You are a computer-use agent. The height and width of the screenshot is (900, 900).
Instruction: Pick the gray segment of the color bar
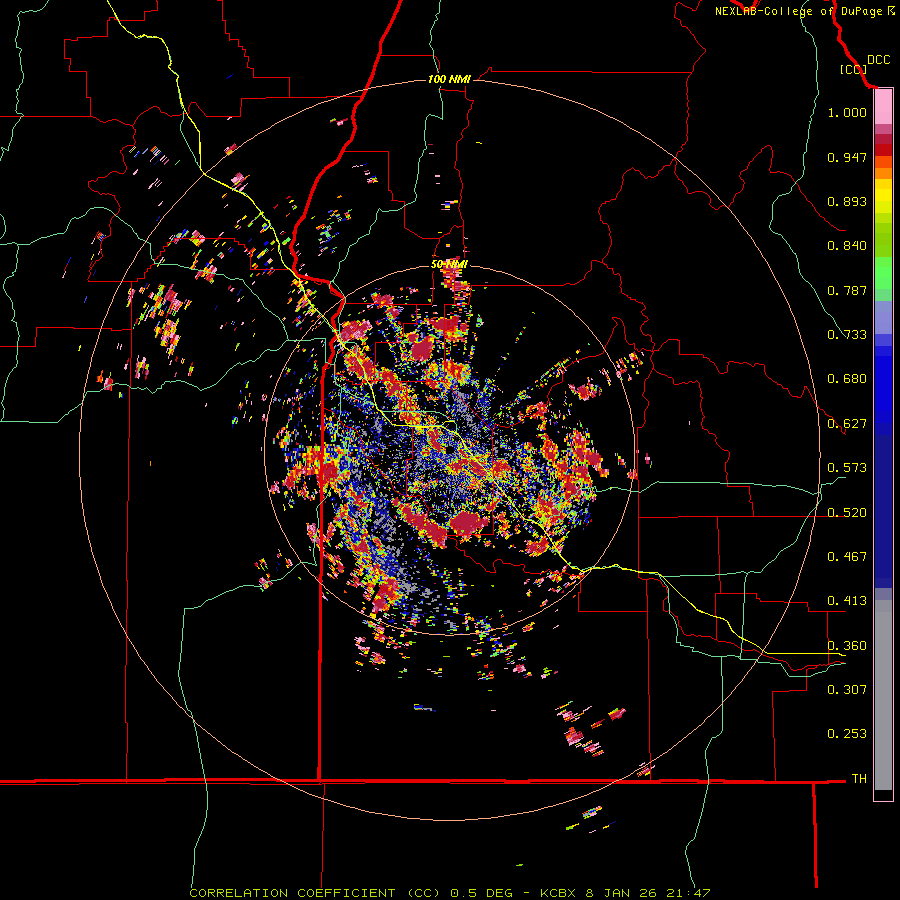(883, 695)
